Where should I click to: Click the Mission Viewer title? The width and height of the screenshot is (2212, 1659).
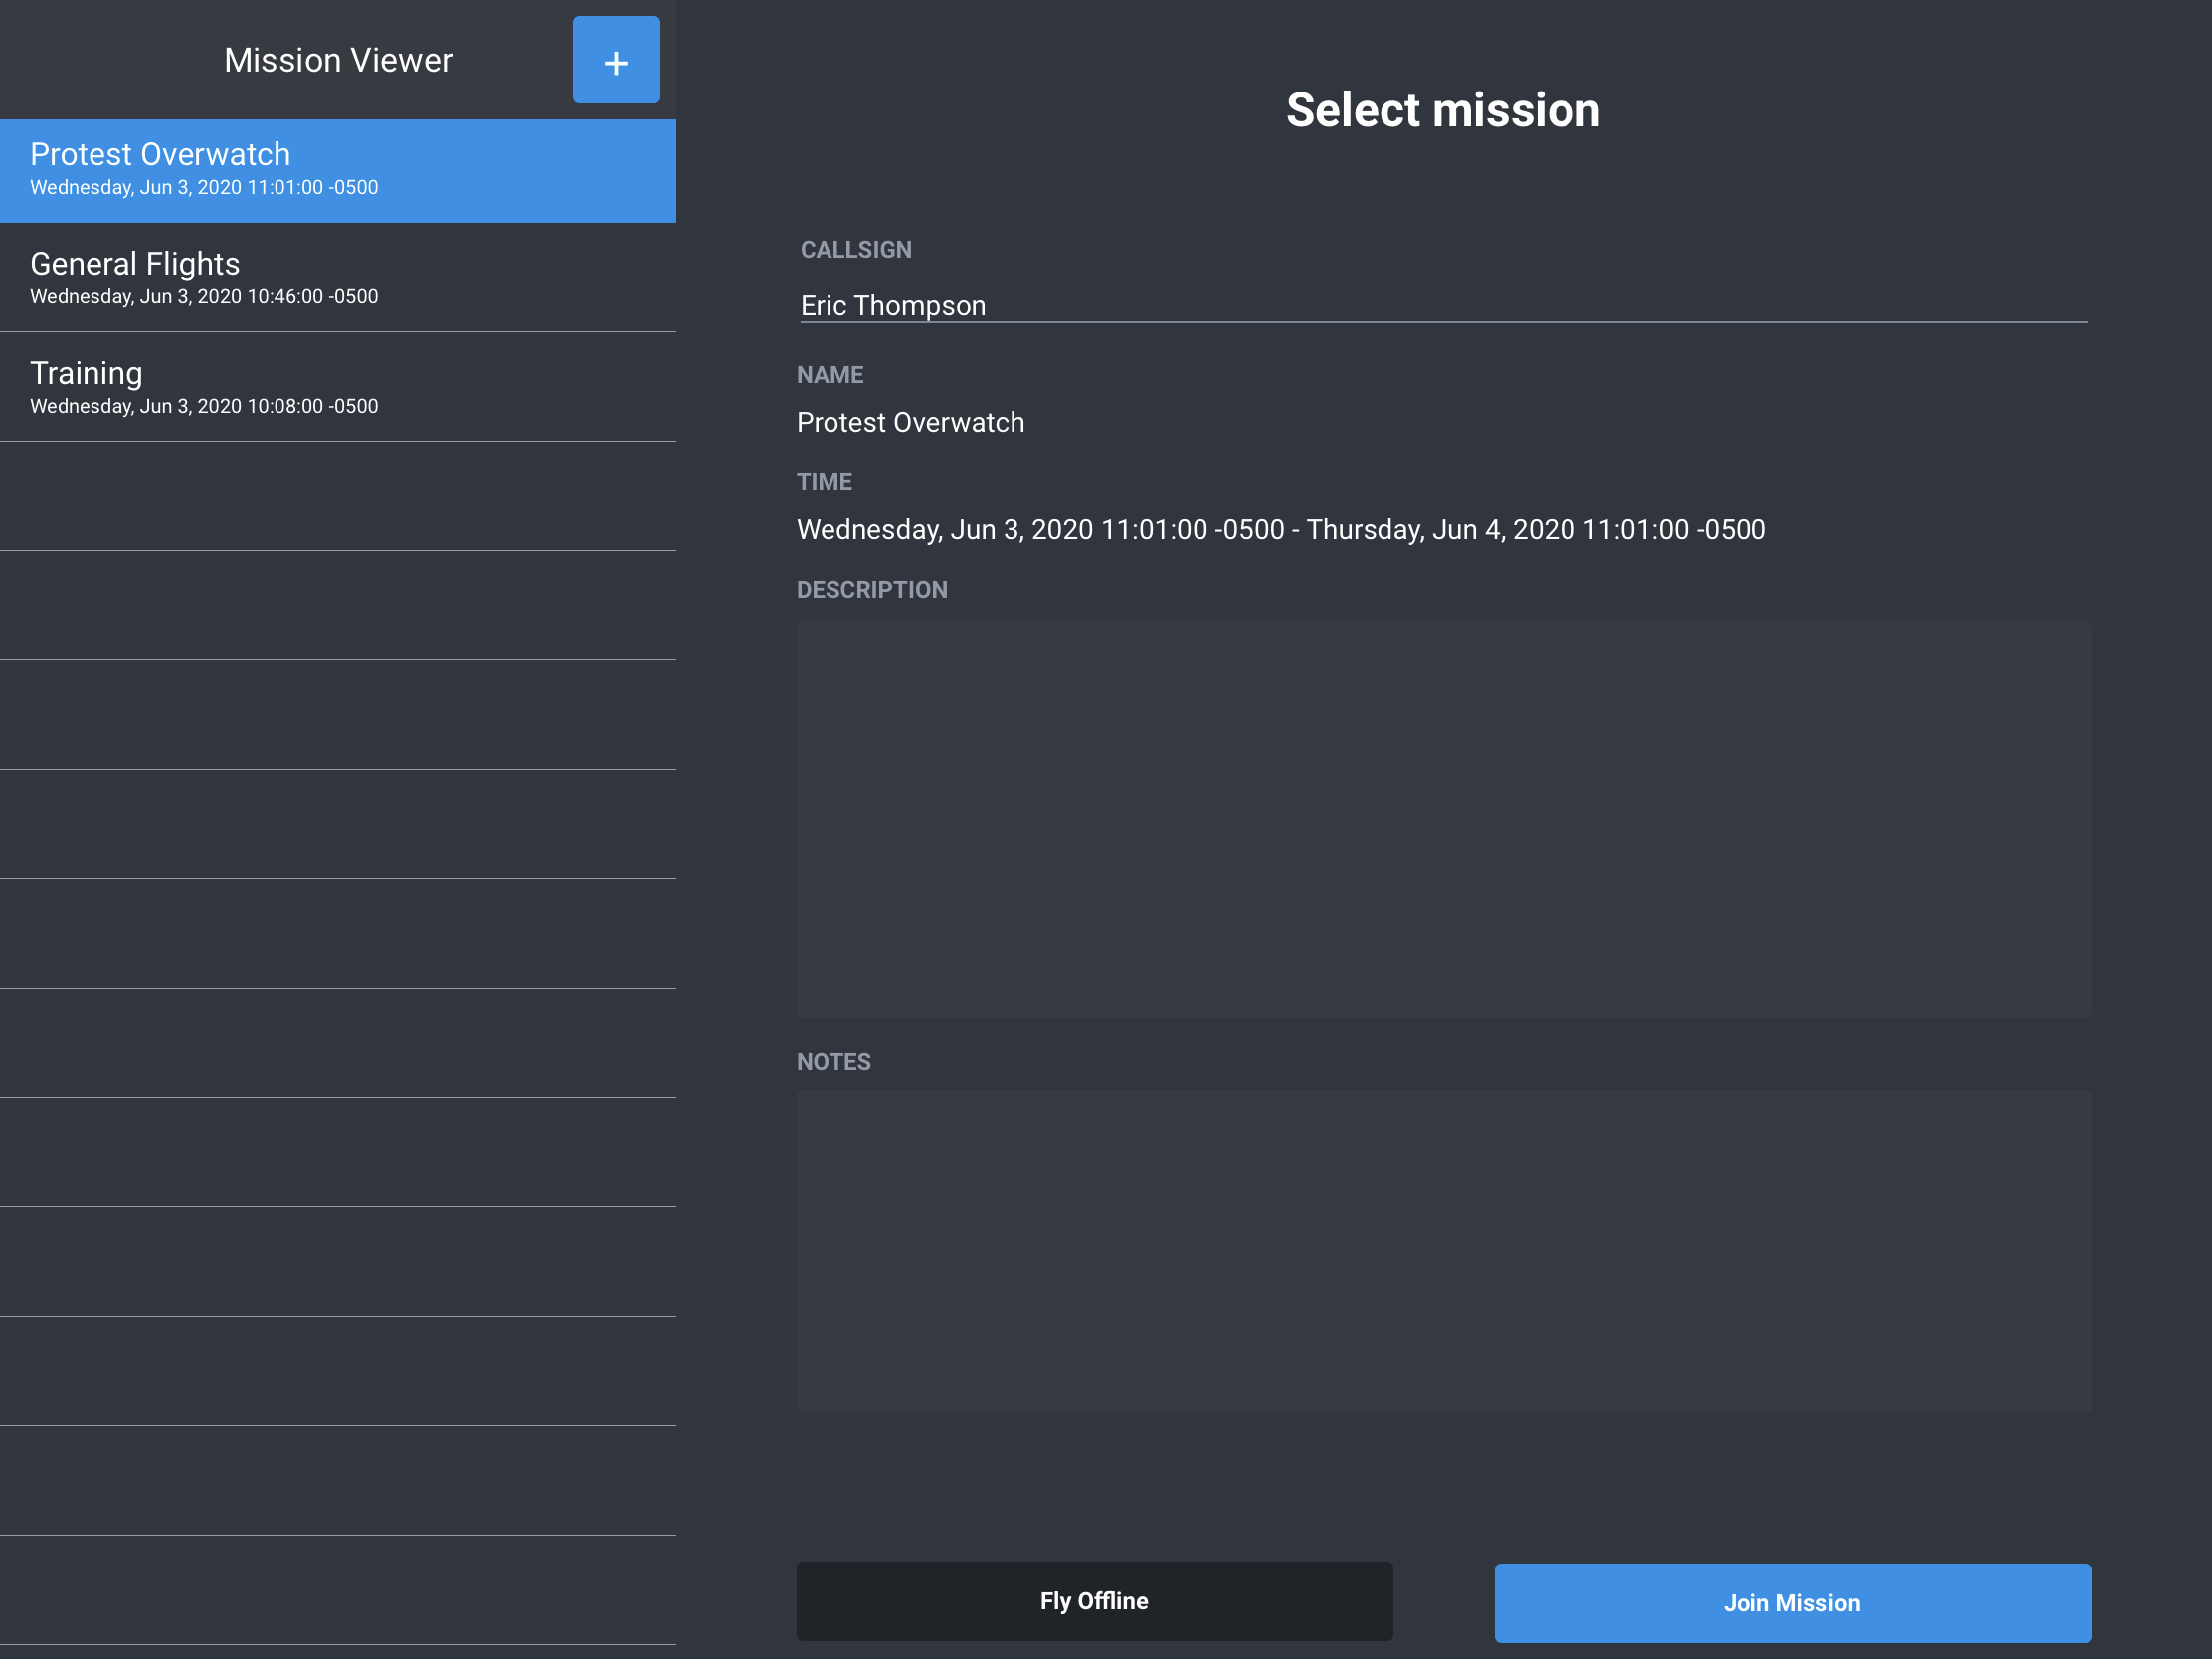(x=338, y=60)
